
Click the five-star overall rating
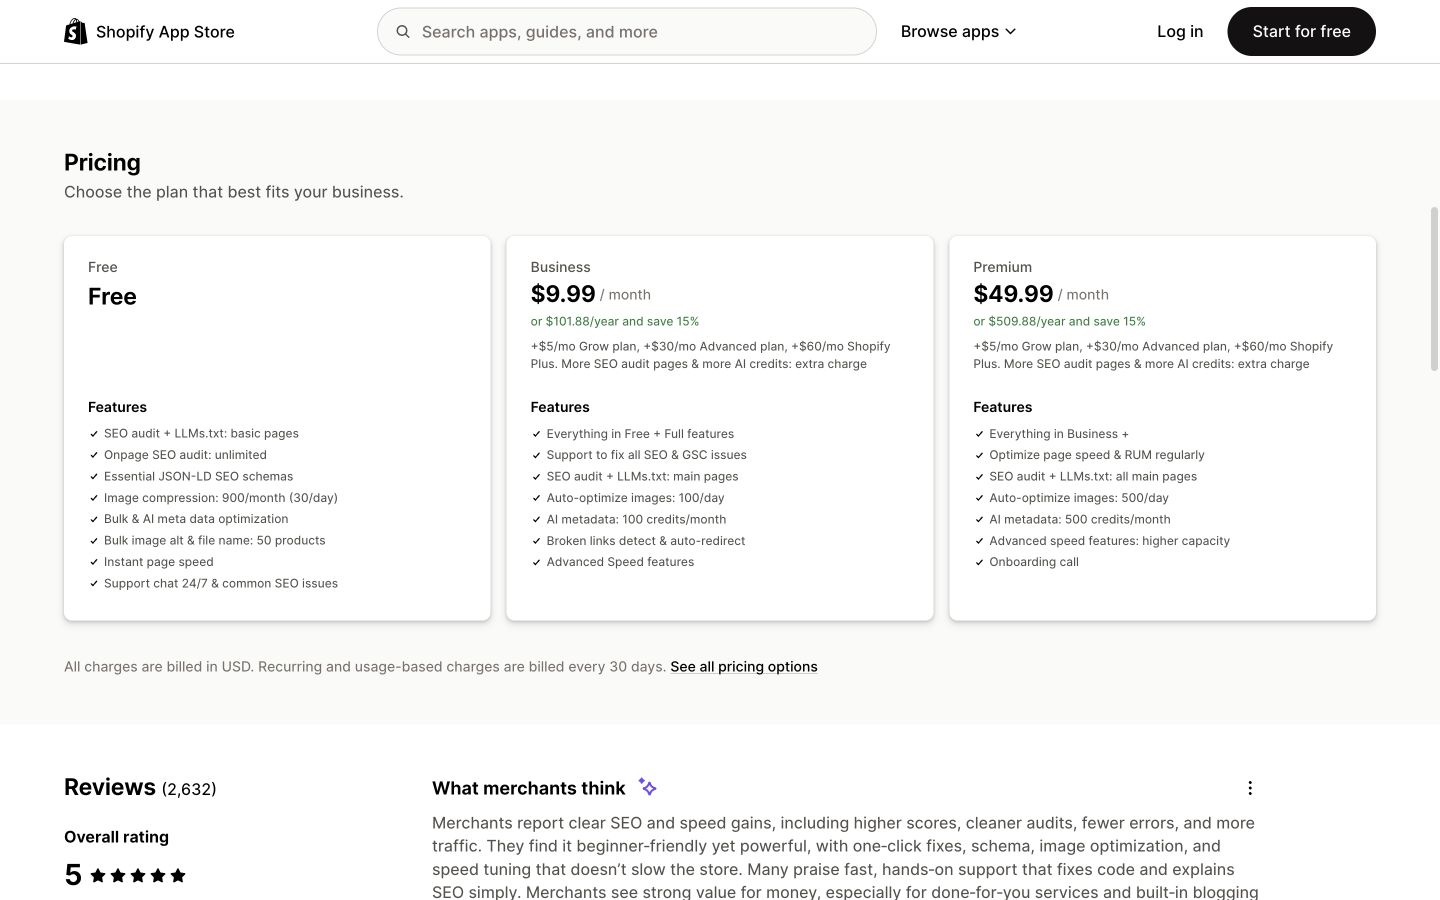pyautogui.click(x=138, y=876)
